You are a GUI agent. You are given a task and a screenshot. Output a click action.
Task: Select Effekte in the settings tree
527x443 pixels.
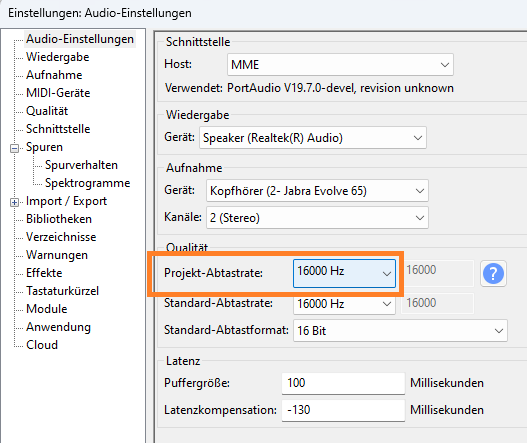[x=44, y=273]
